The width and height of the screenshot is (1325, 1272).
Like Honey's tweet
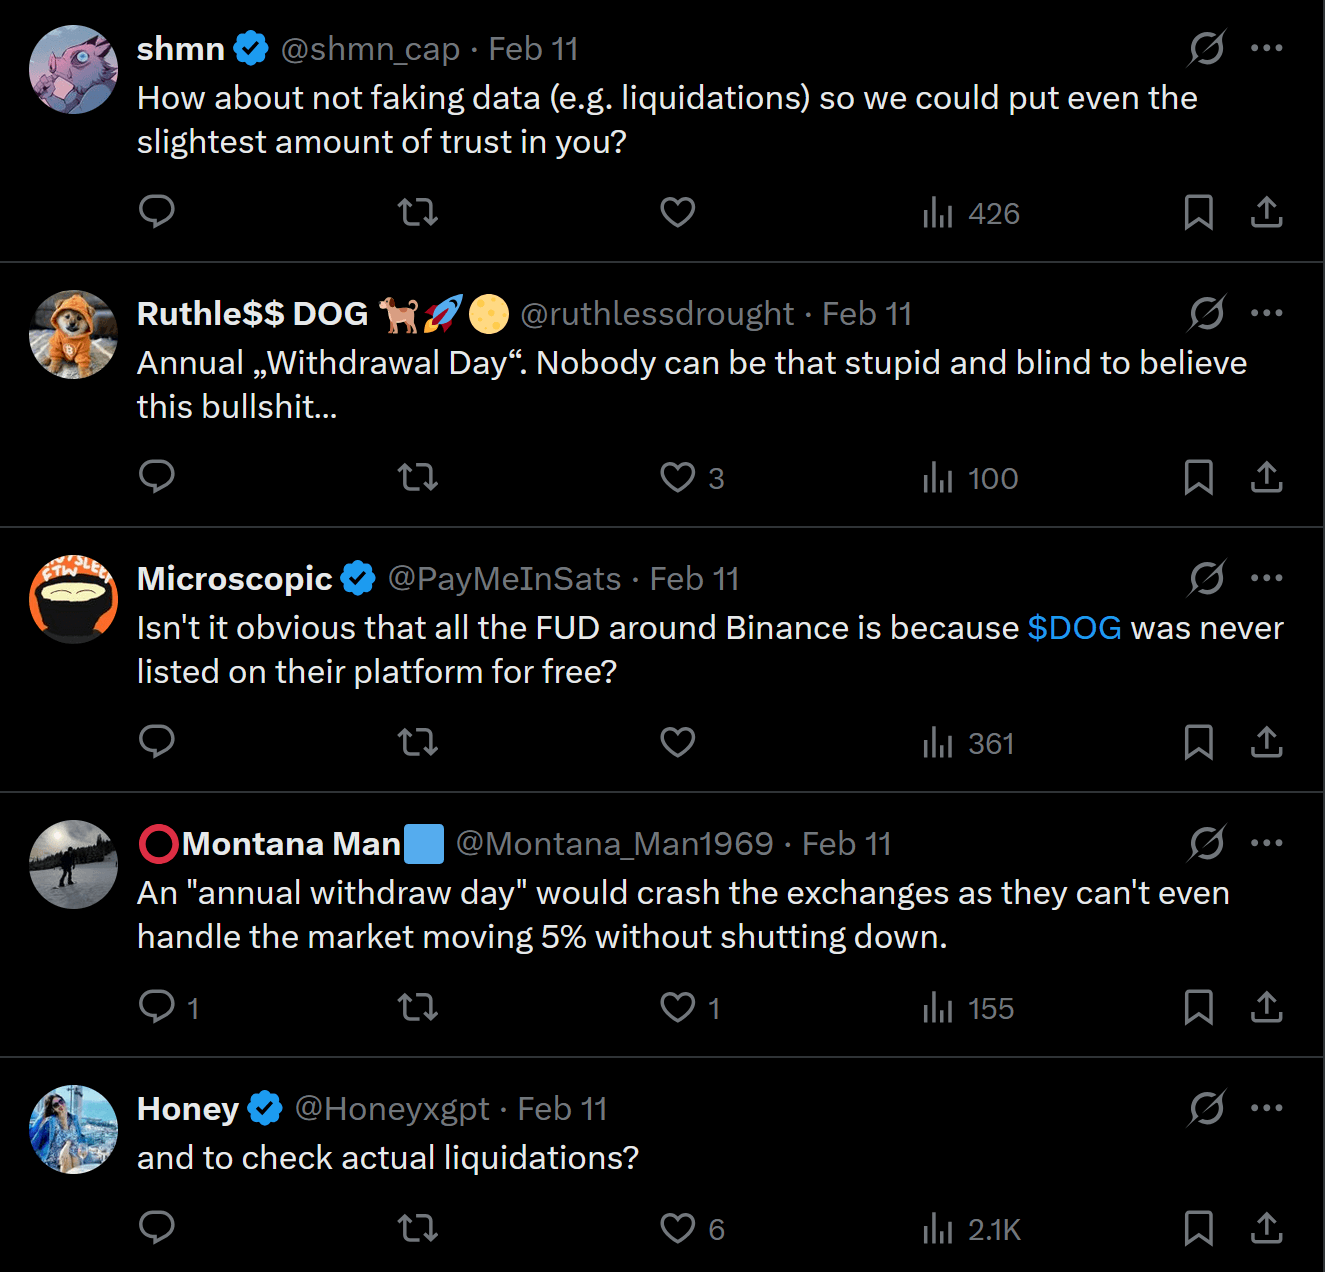(678, 1228)
